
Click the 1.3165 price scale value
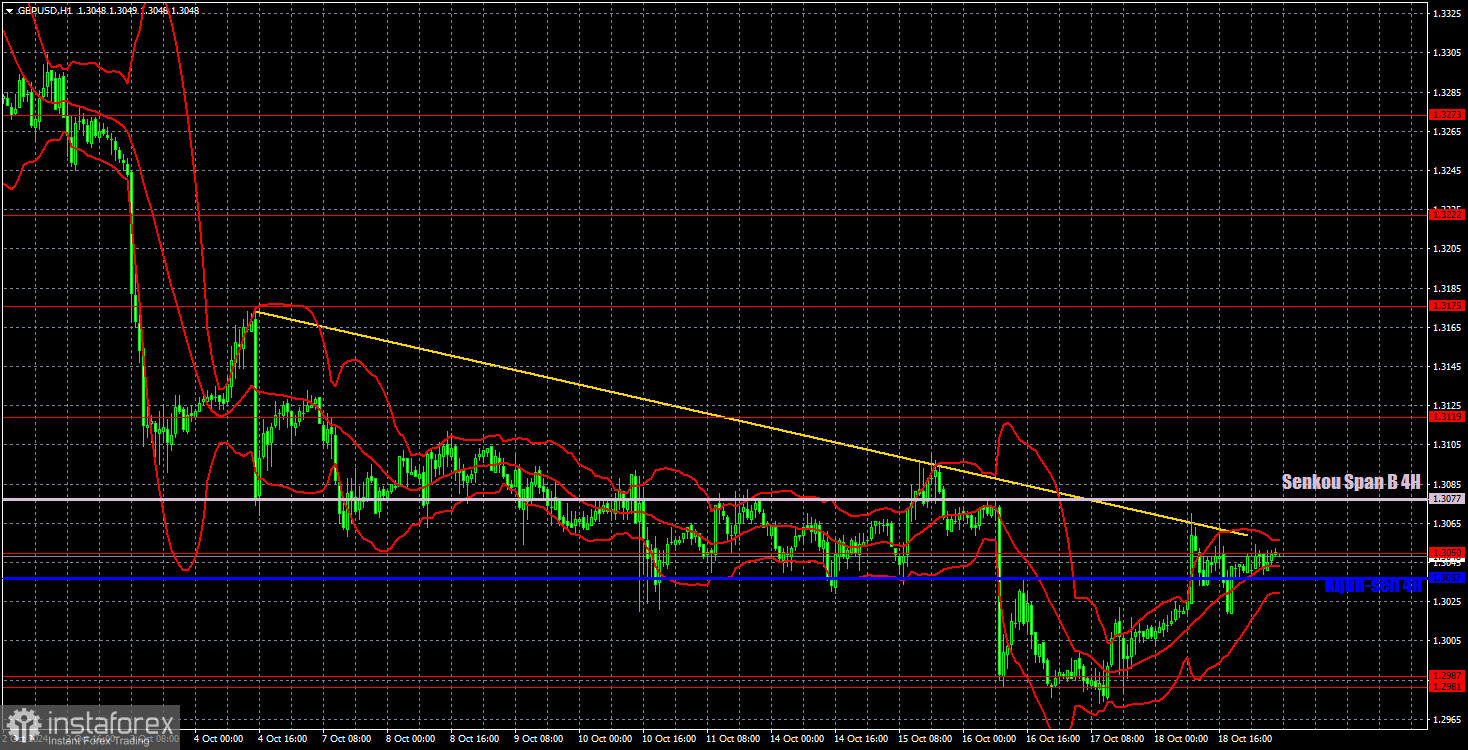coord(1448,327)
